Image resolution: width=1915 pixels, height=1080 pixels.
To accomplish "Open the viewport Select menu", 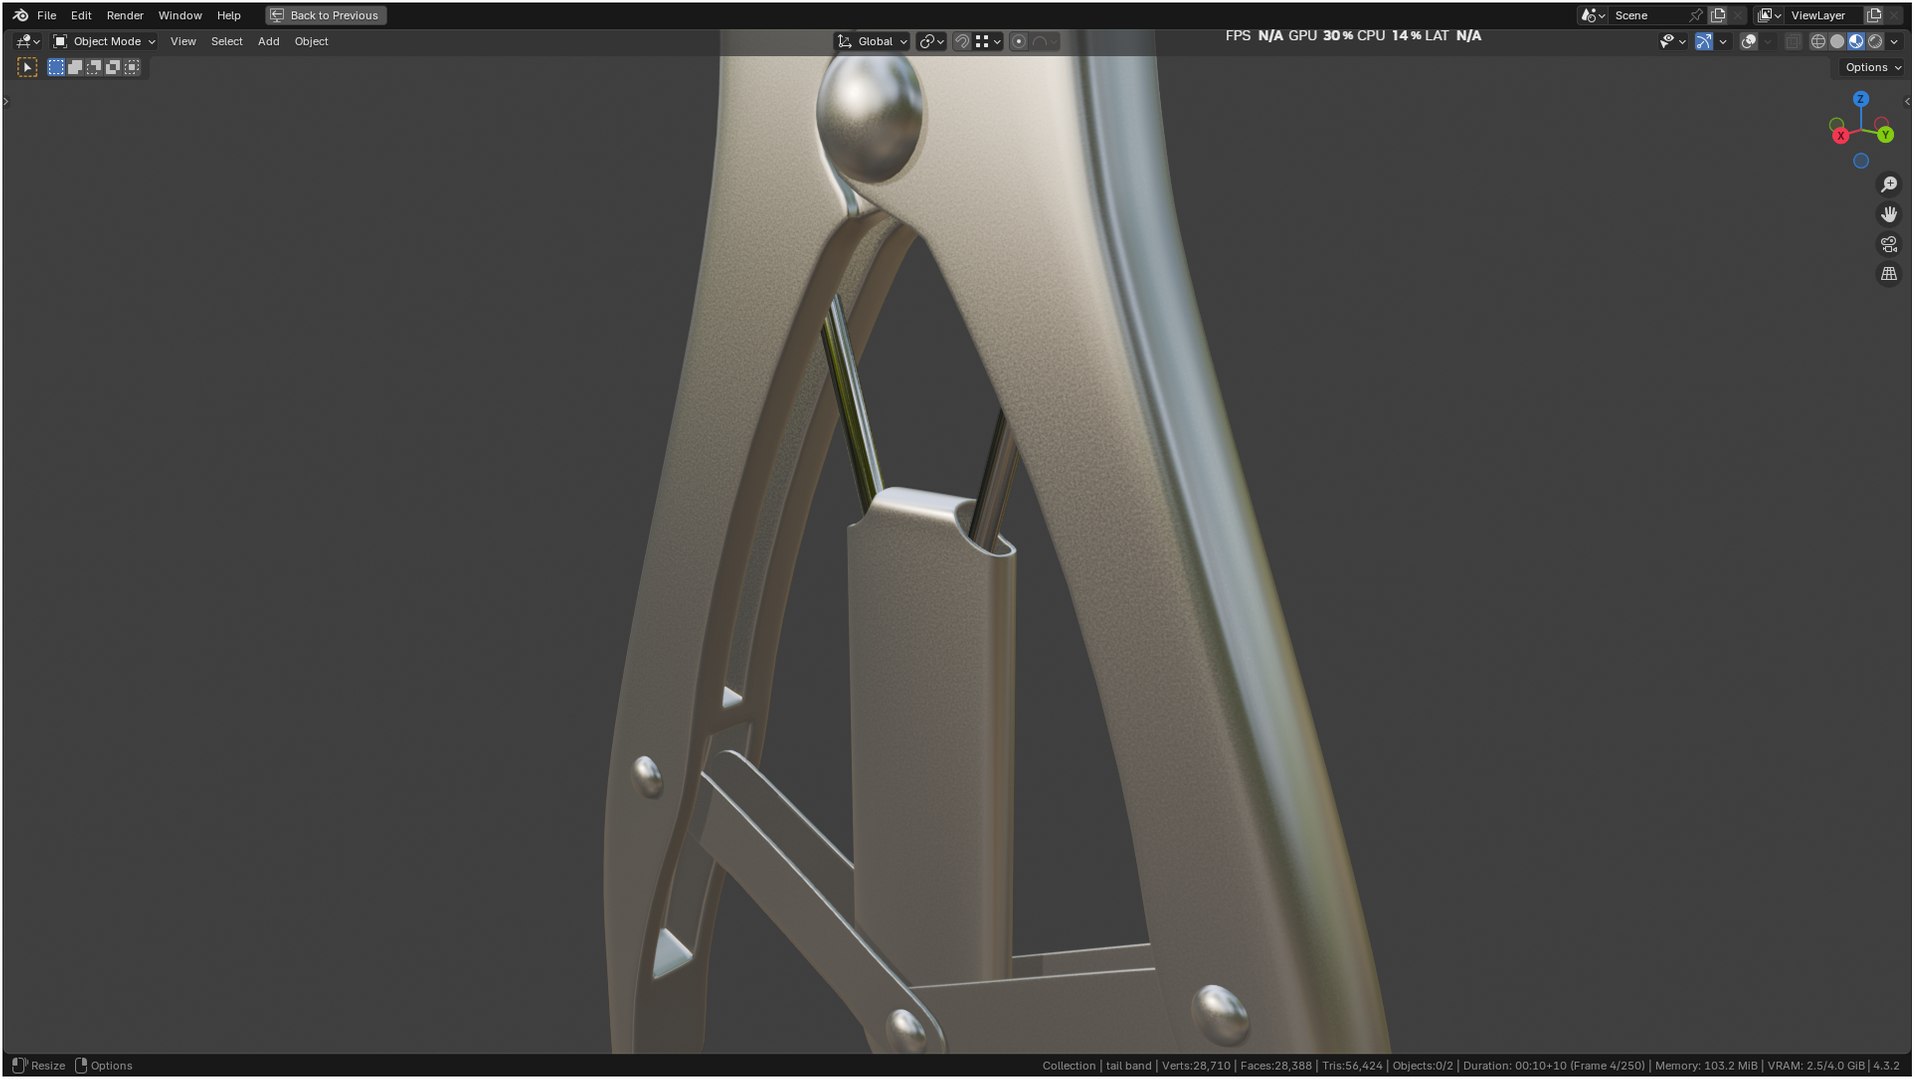I will click(227, 41).
